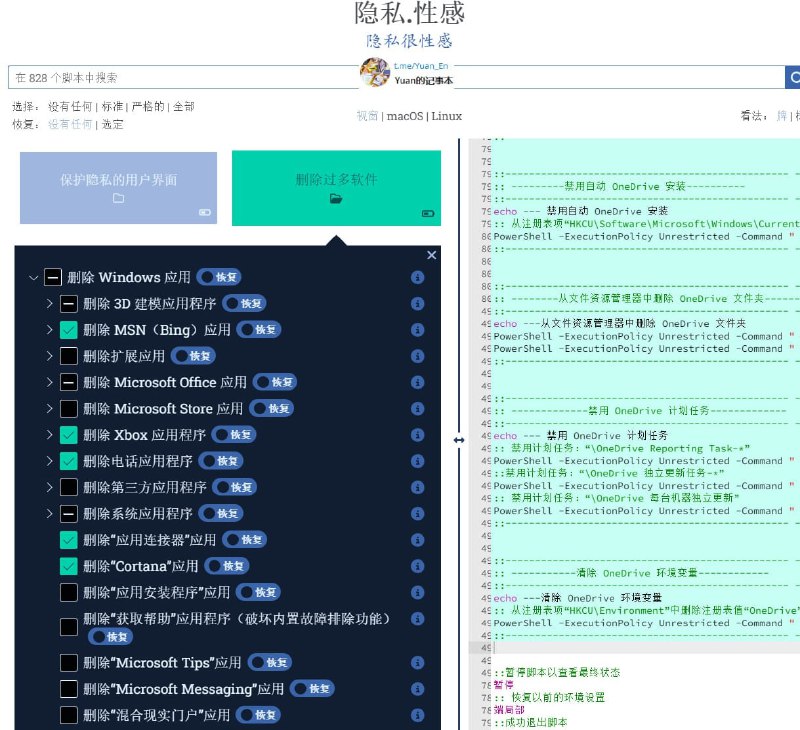
Task: Click the Yuan的记事本 avatar image
Action: click(375, 72)
